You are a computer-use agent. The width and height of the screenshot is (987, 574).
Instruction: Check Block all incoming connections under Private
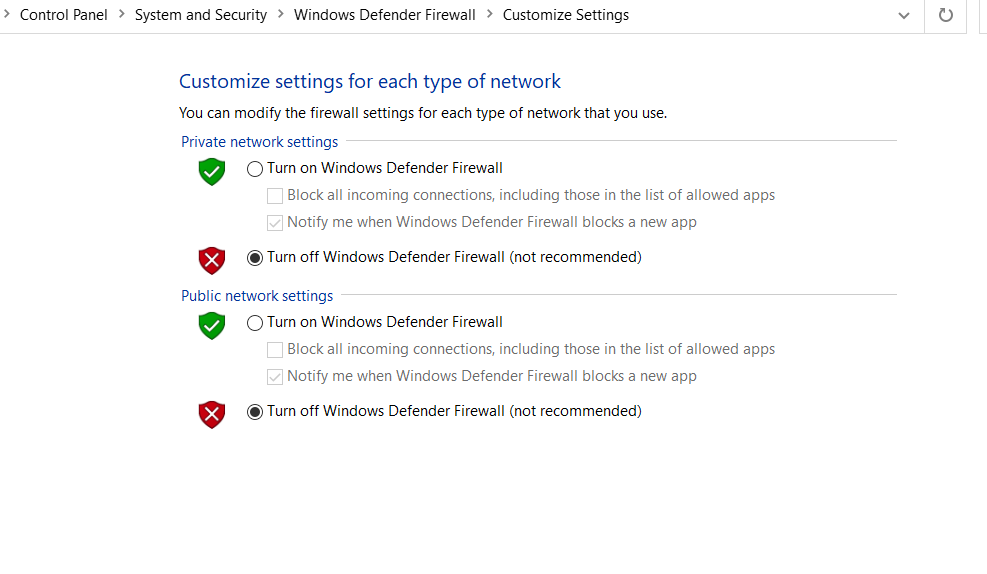click(274, 196)
